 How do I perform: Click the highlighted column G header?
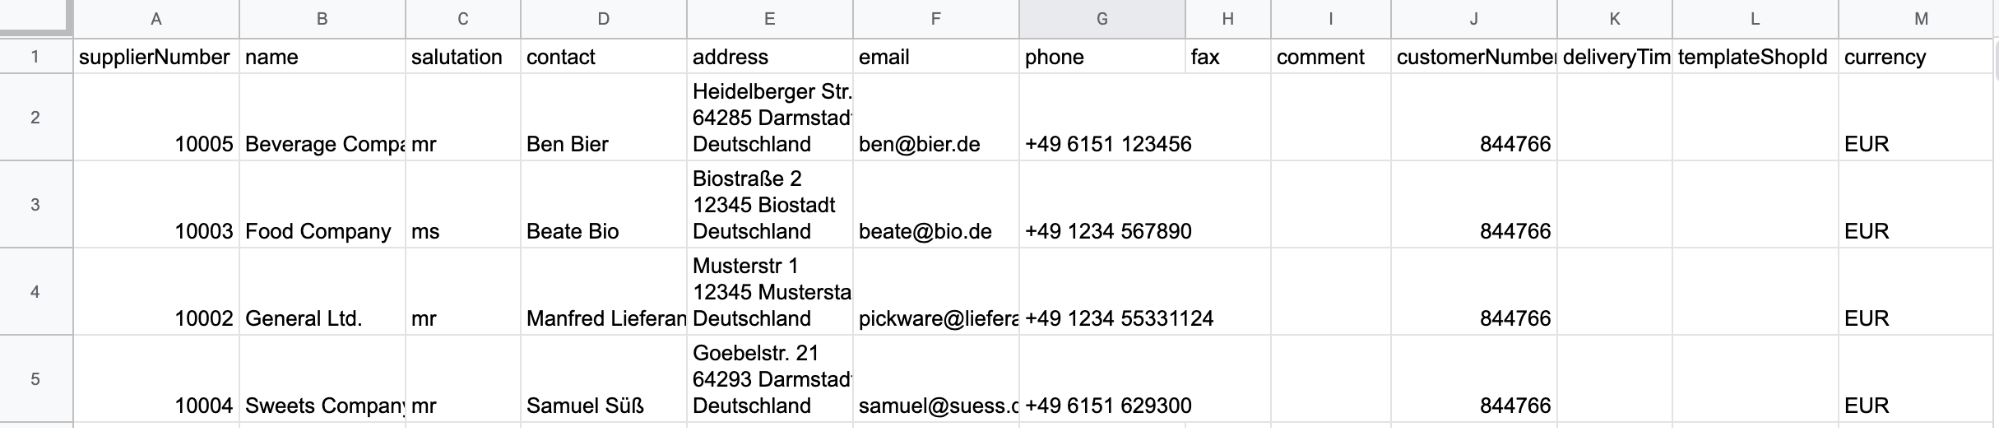pyautogui.click(x=1102, y=19)
